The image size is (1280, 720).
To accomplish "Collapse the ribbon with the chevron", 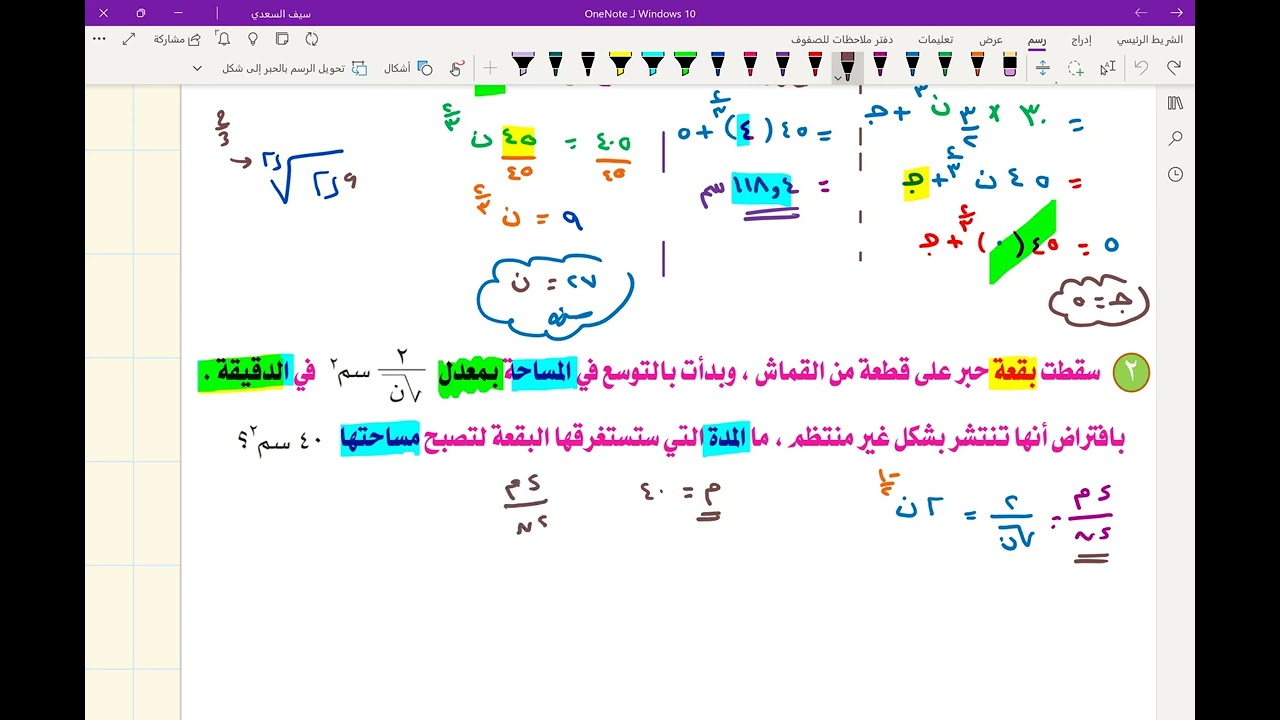I will coord(197,68).
